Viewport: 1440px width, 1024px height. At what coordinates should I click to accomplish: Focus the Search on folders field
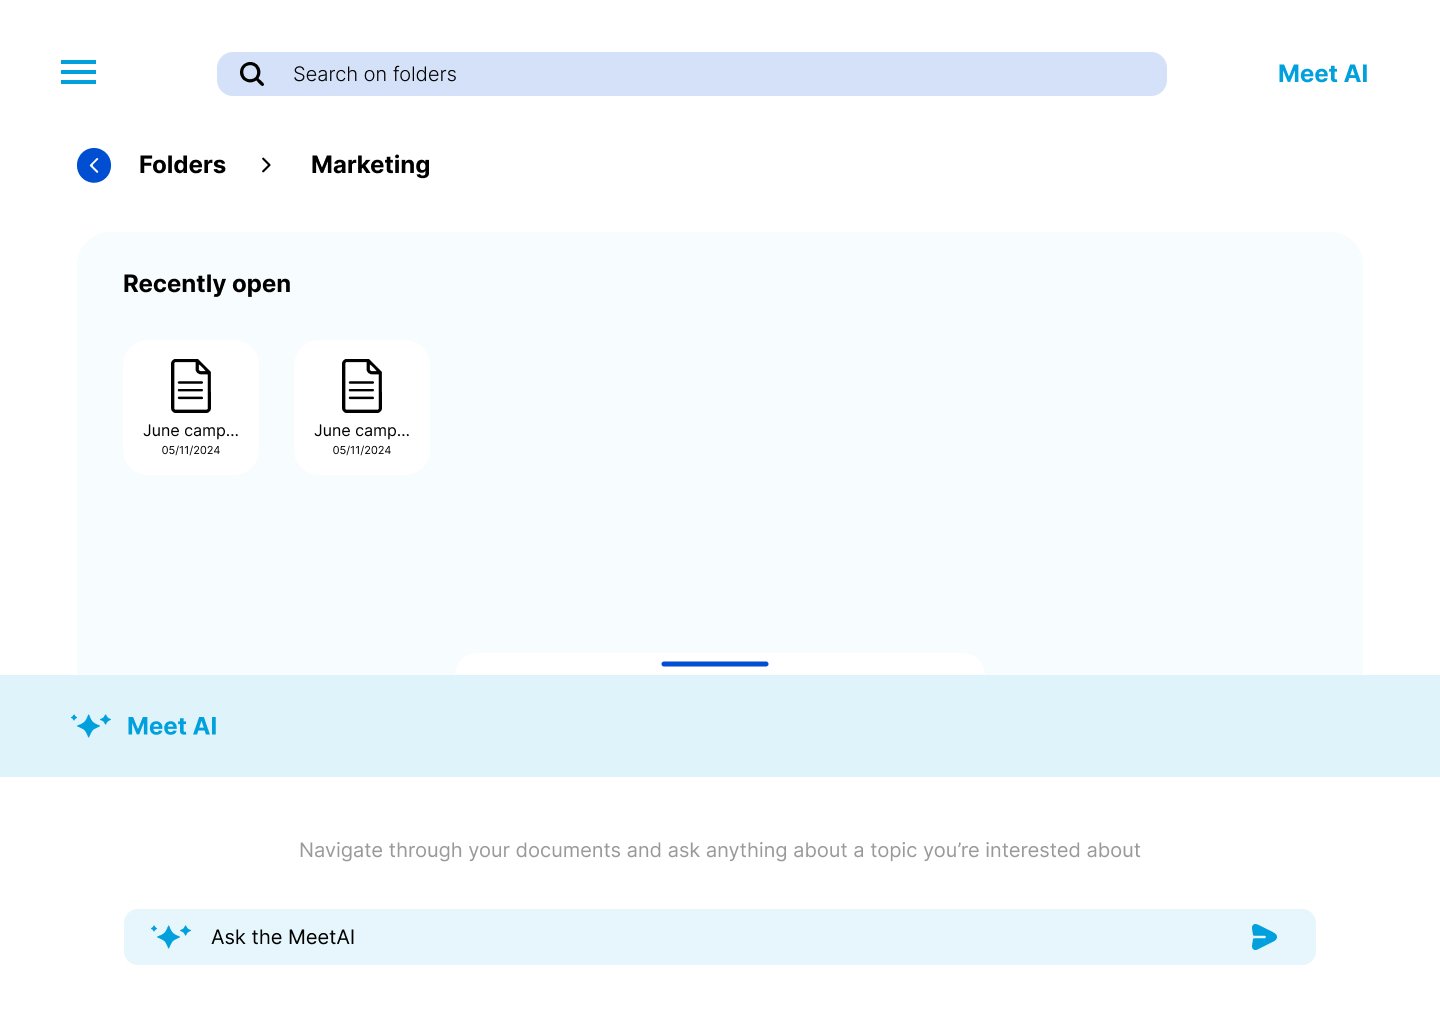point(691,74)
